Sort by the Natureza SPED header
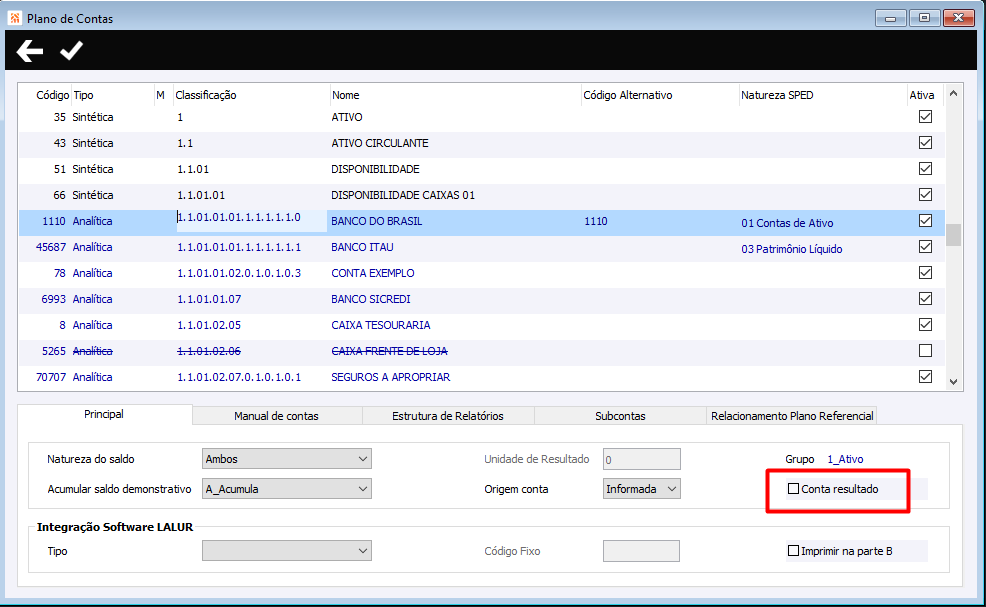Viewport: 986px width, 607px height. pyautogui.click(x=777, y=95)
